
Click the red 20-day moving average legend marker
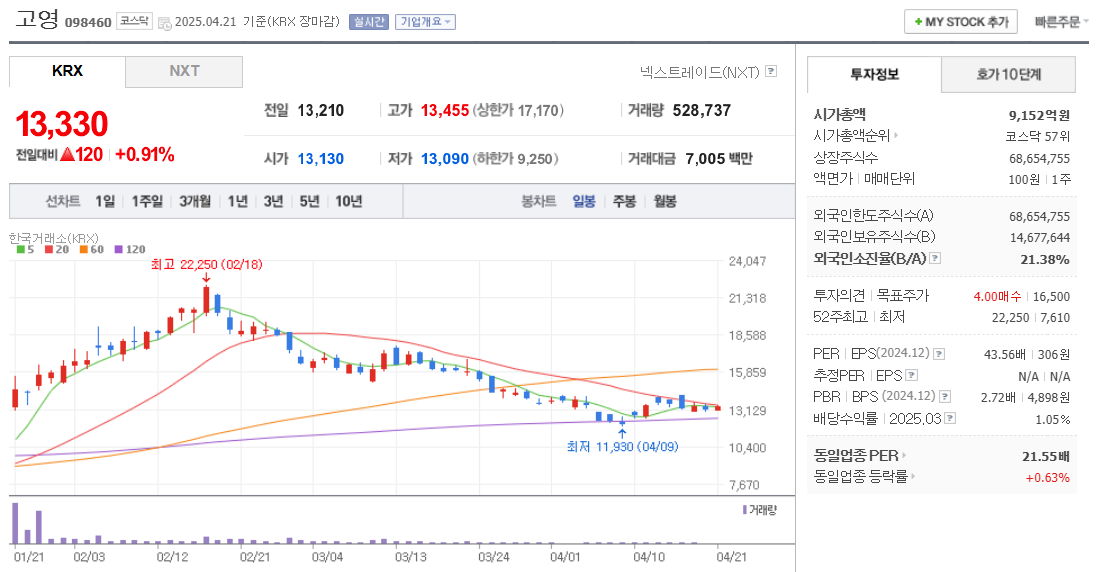pyautogui.click(x=49, y=249)
